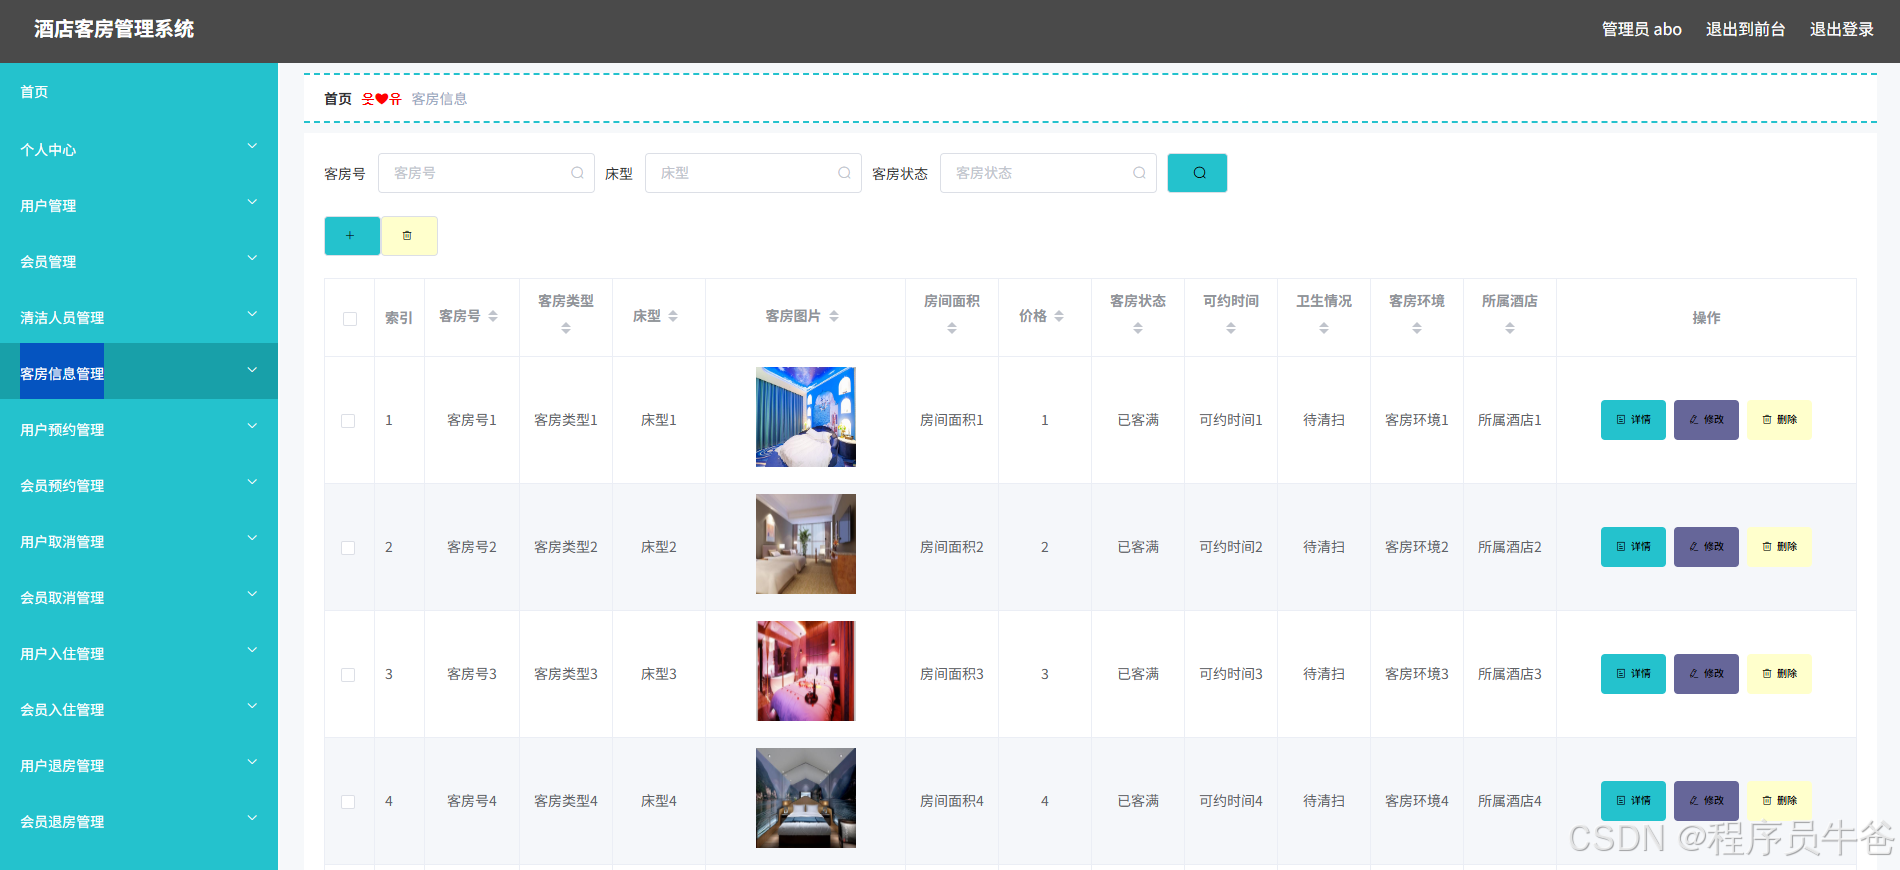Sort by 客房环境 column arrows
The image size is (1900, 870).
click(1417, 328)
